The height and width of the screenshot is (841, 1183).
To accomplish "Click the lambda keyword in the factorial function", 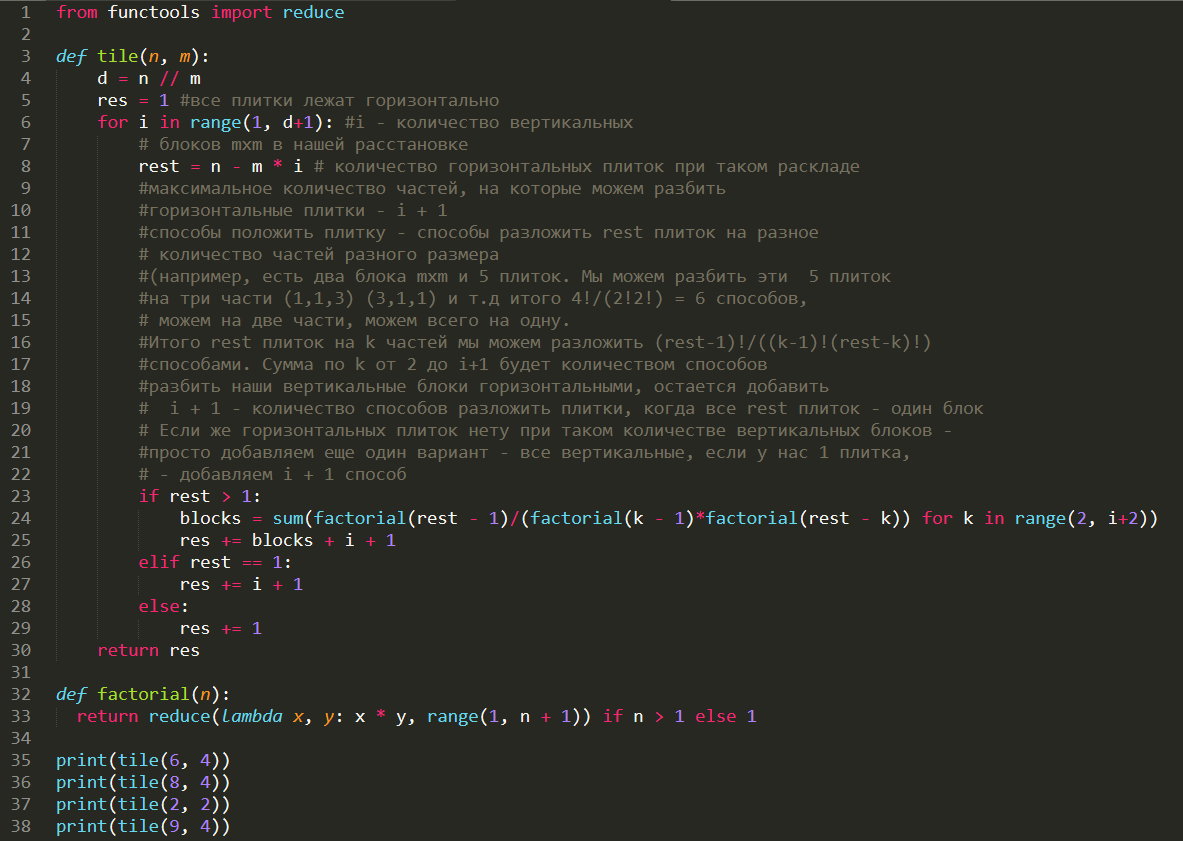I will coord(252,717).
